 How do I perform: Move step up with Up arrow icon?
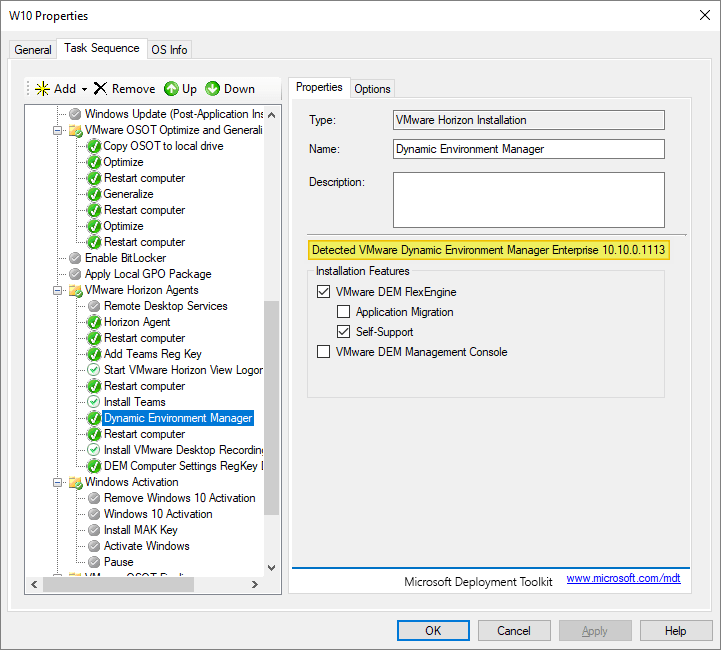(x=171, y=89)
